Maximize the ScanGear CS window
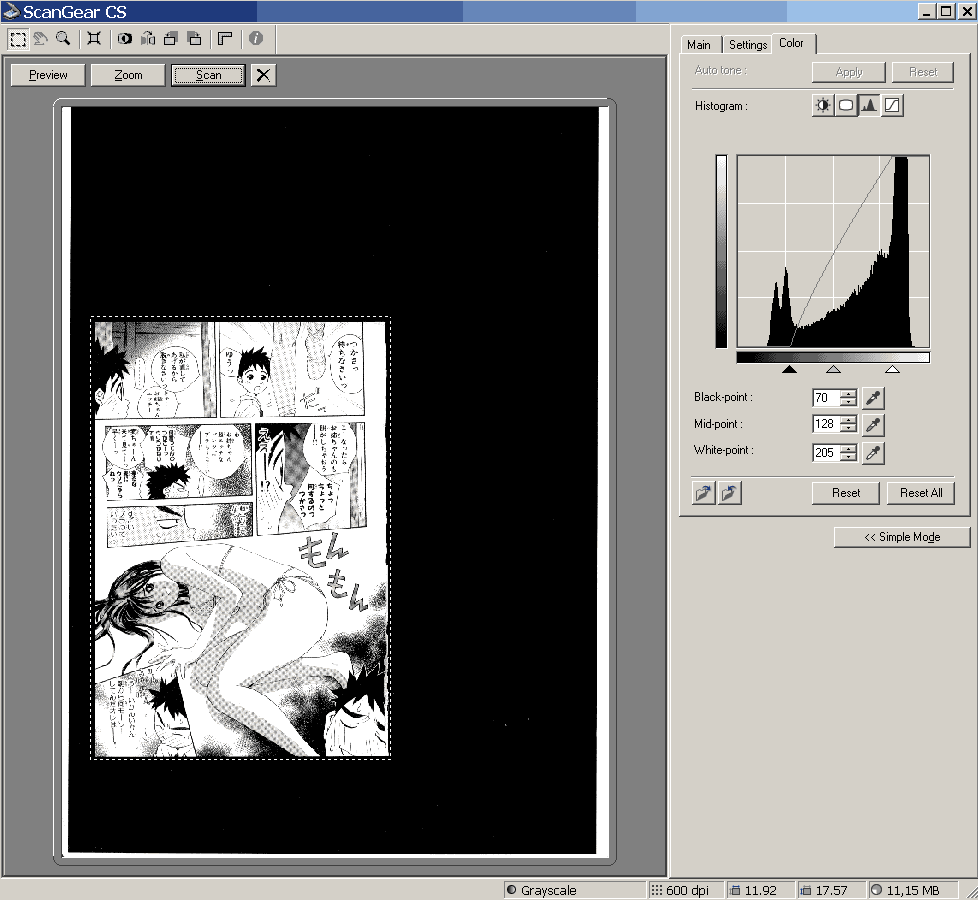The width and height of the screenshot is (978, 900). [946, 11]
